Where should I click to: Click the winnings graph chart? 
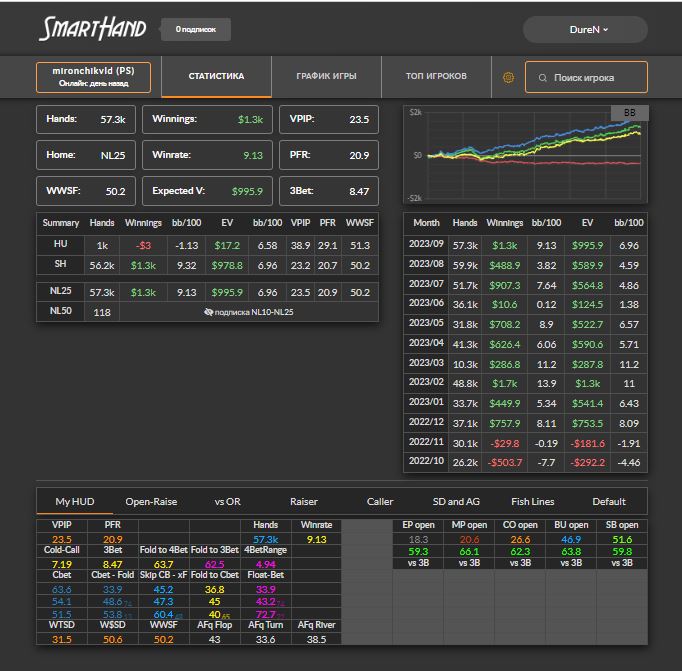click(x=525, y=154)
